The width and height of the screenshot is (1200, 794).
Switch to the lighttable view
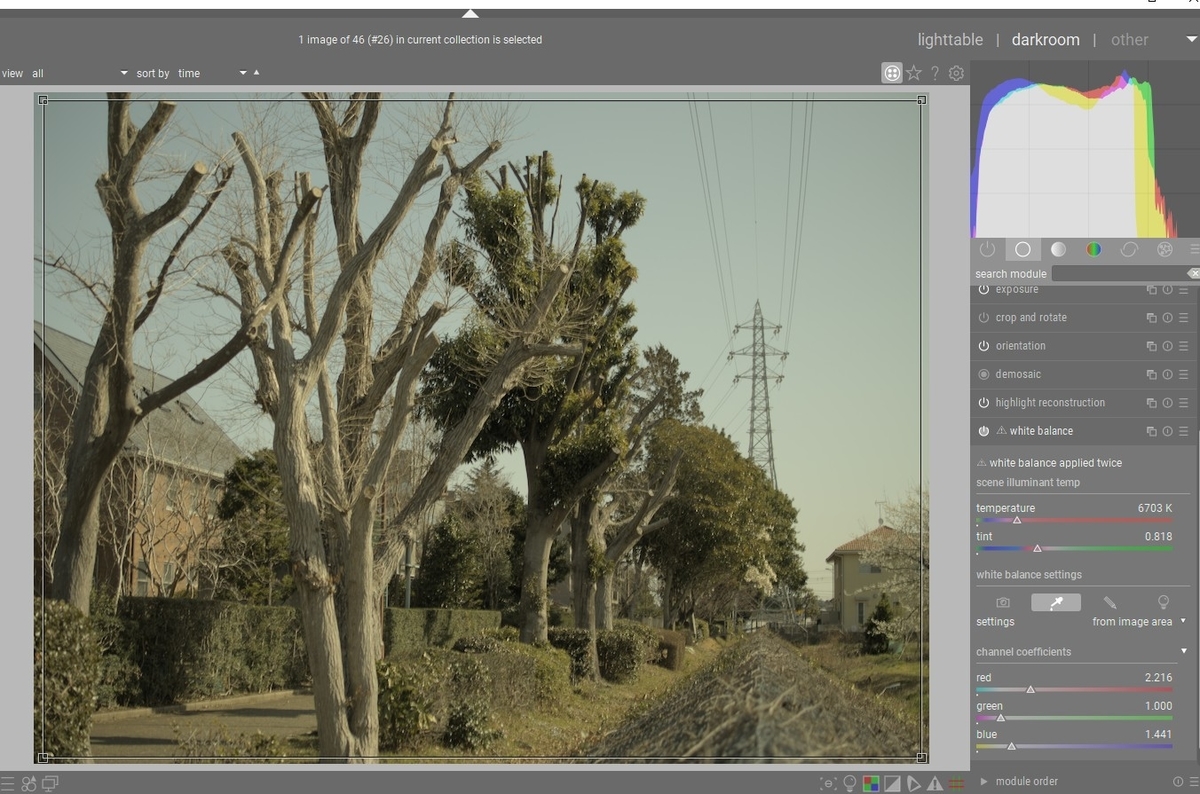[949, 39]
